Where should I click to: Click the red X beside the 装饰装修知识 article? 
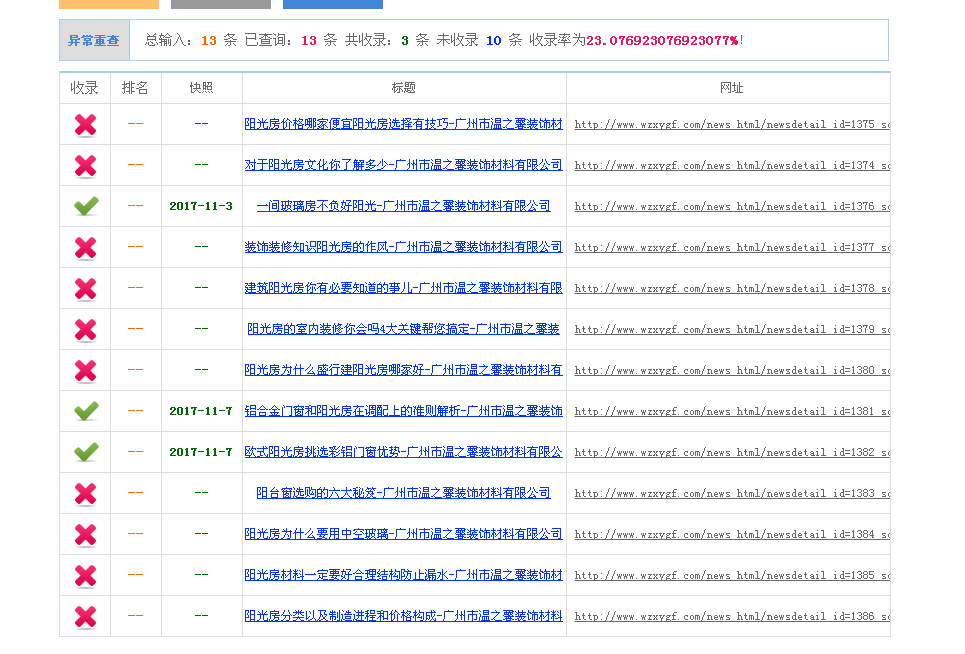85,247
